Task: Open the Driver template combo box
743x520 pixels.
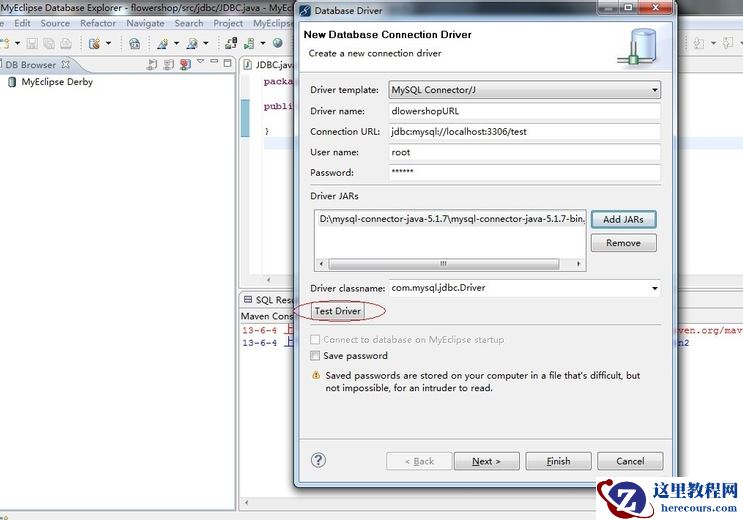Action: pyautogui.click(x=525, y=90)
